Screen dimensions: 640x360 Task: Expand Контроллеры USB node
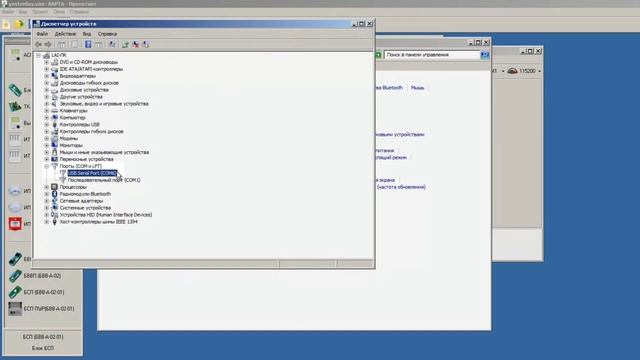coord(47,124)
